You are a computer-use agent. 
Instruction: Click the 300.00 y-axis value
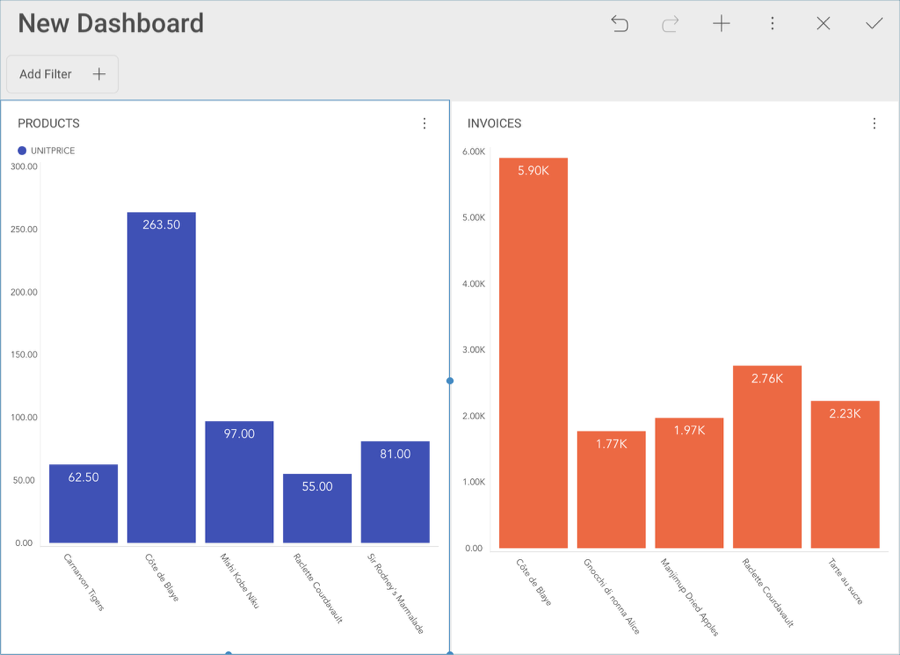(x=24, y=166)
